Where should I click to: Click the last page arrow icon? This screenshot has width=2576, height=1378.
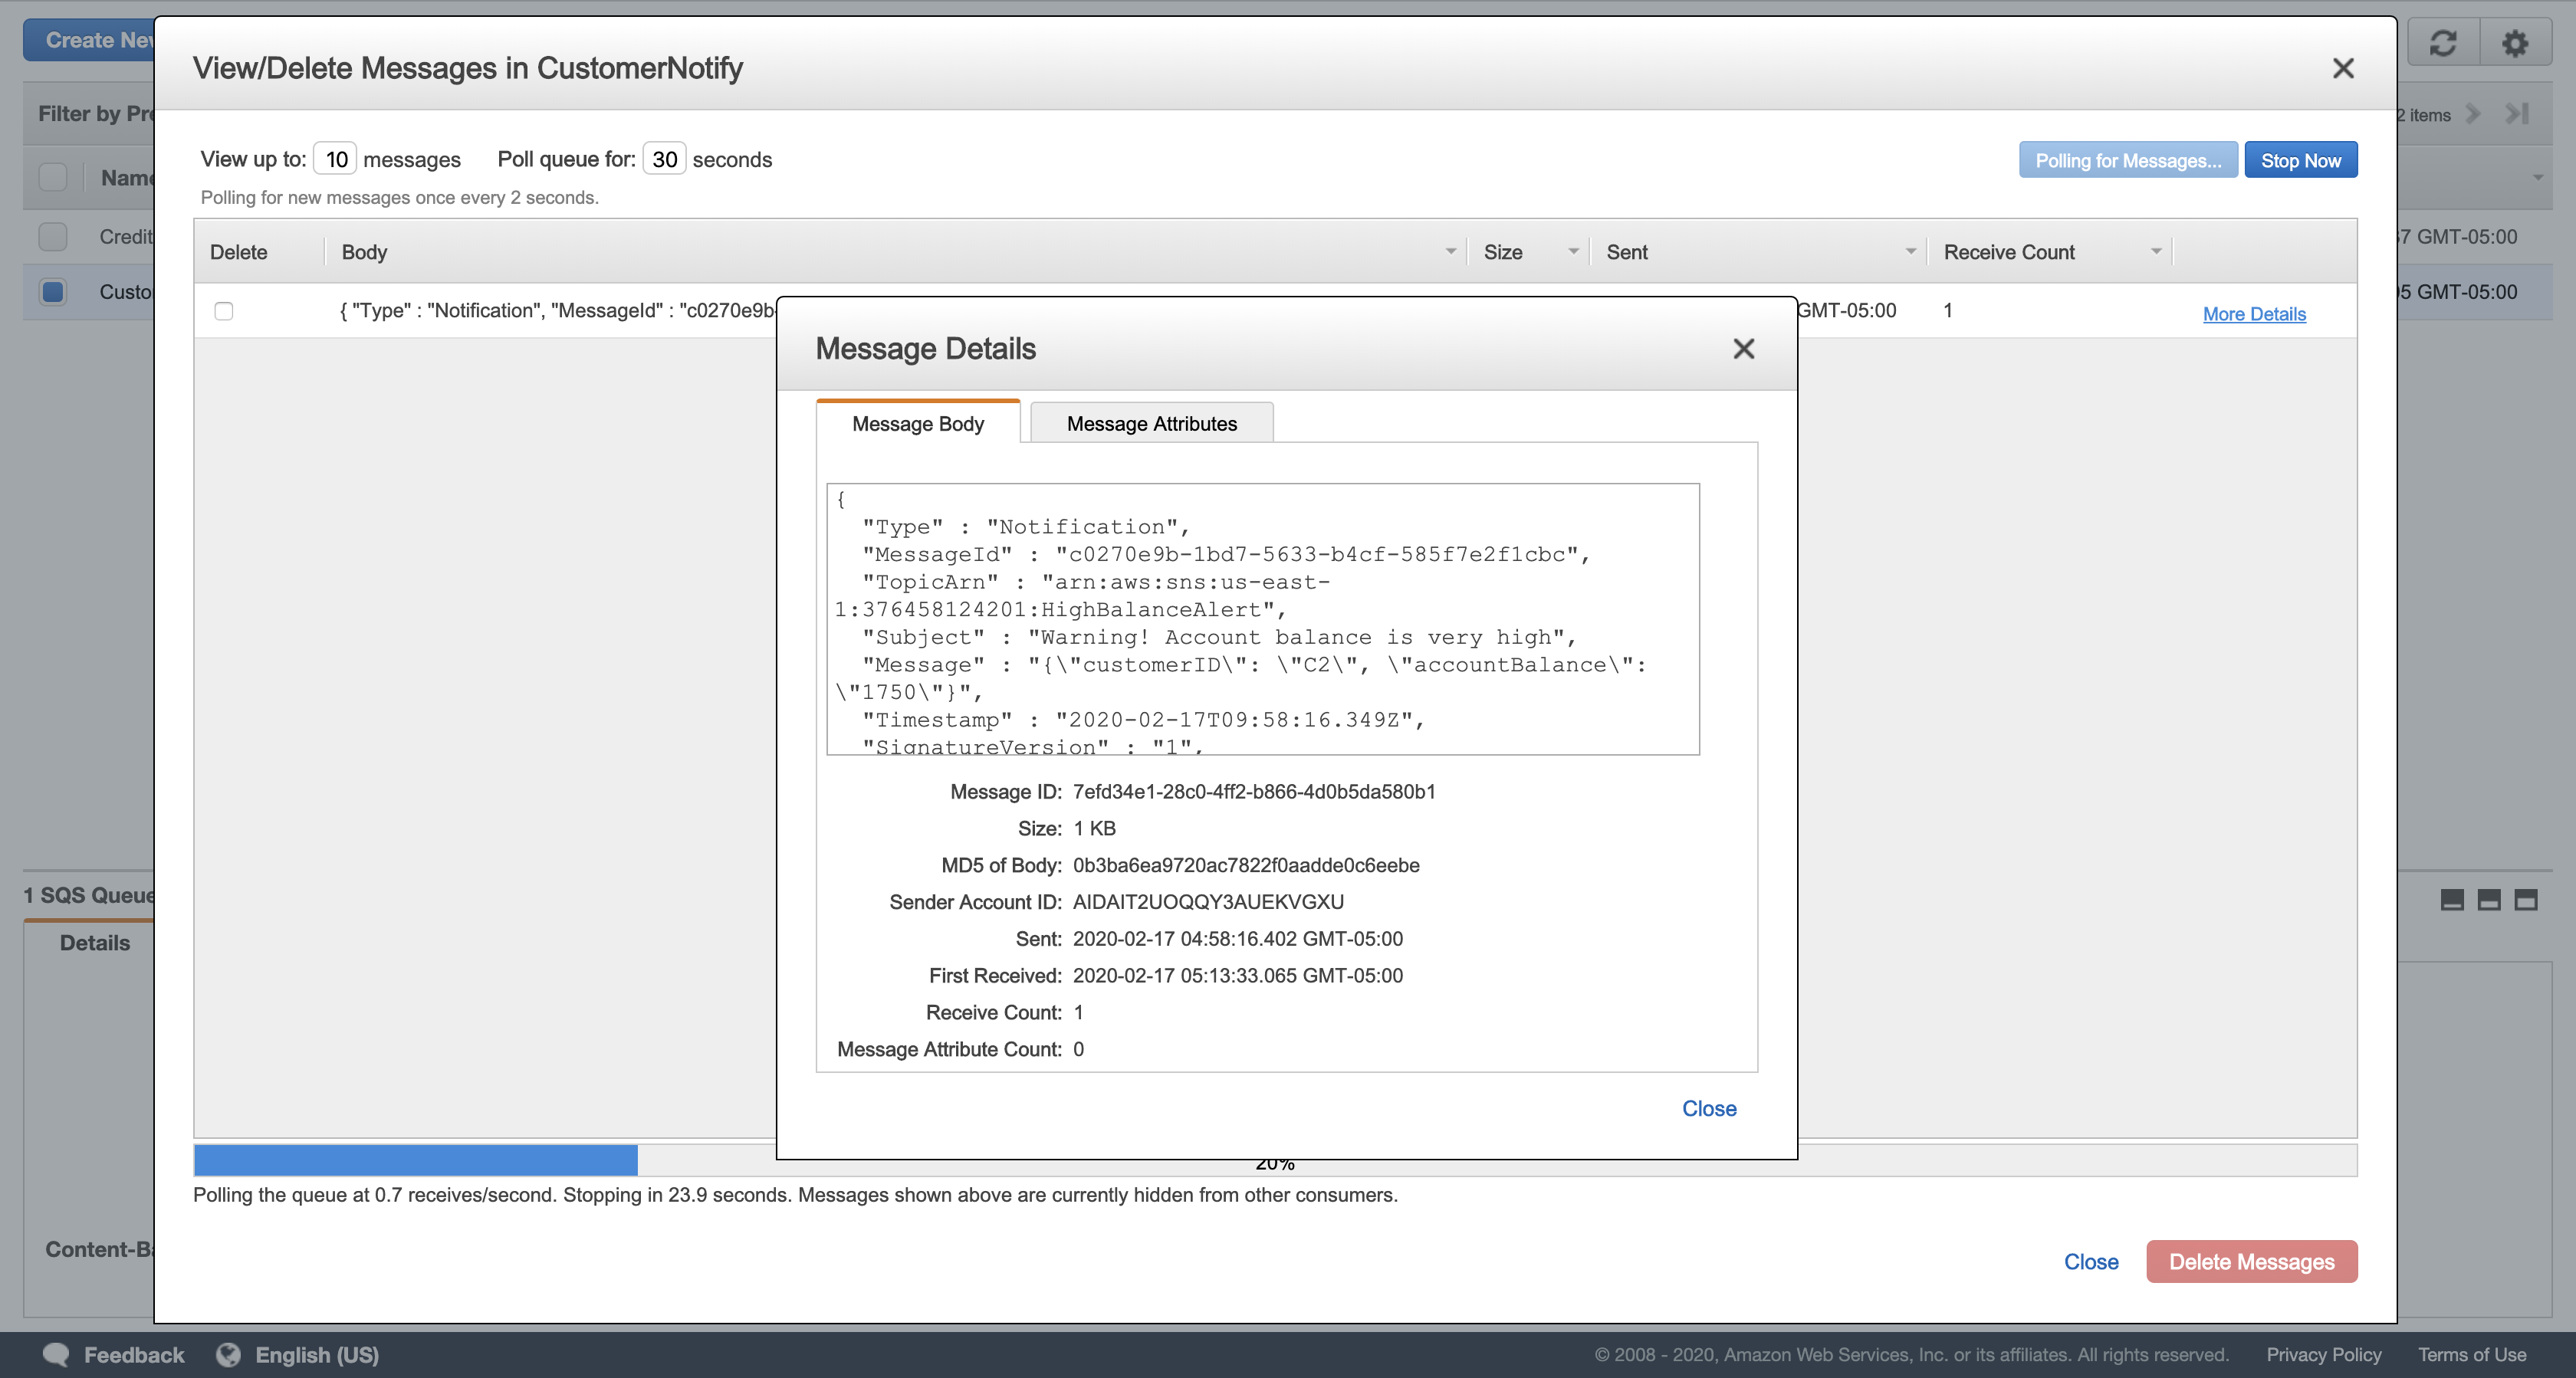(x=2517, y=114)
